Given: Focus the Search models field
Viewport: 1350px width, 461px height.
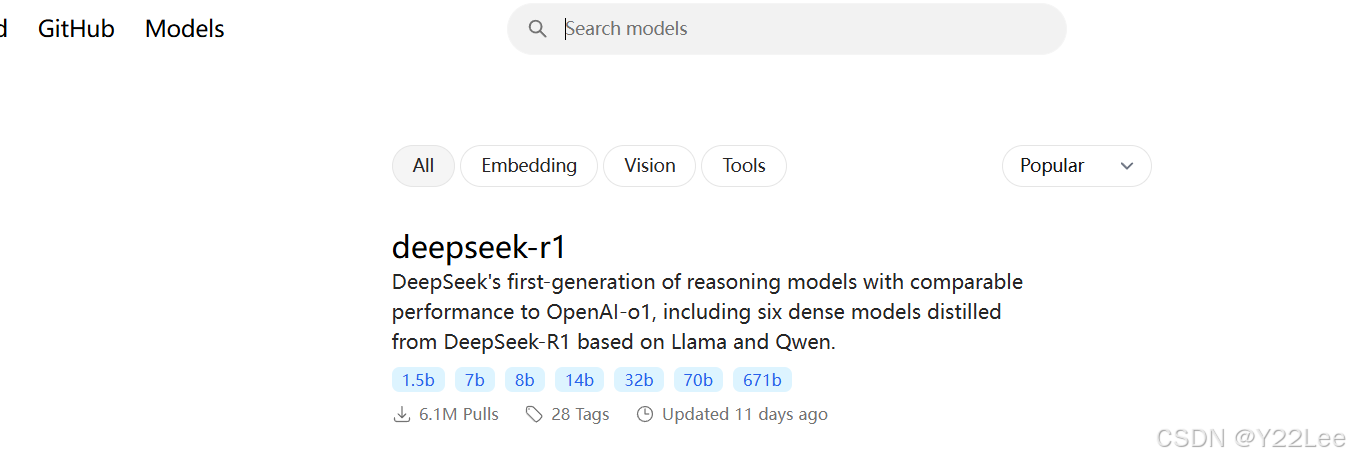Looking at the screenshot, I should (x=787, y=29).
